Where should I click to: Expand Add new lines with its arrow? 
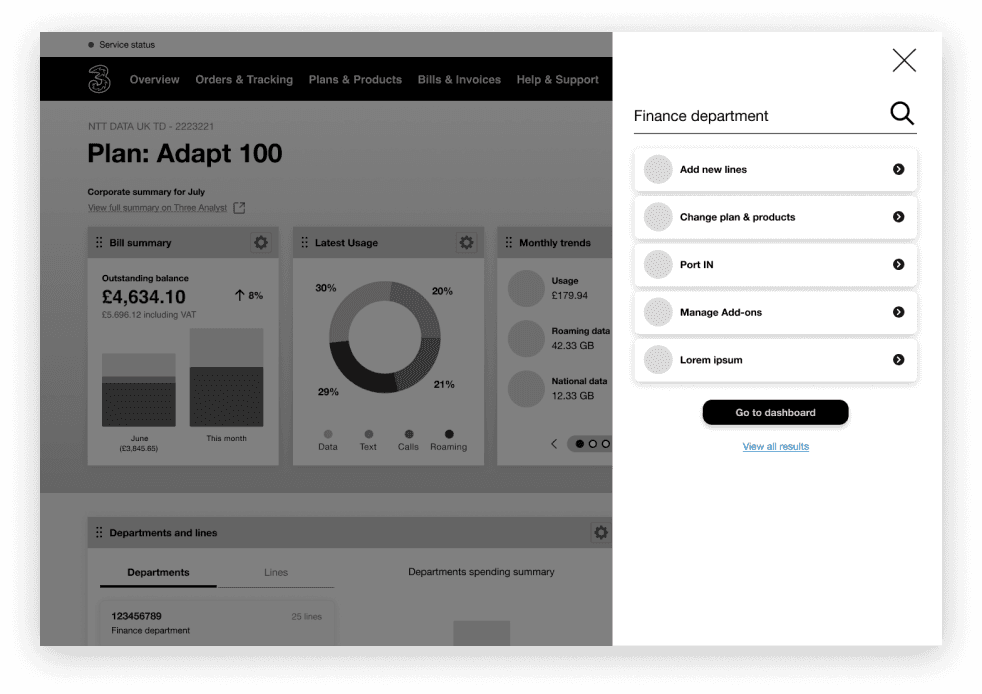[x=898, y=169]
